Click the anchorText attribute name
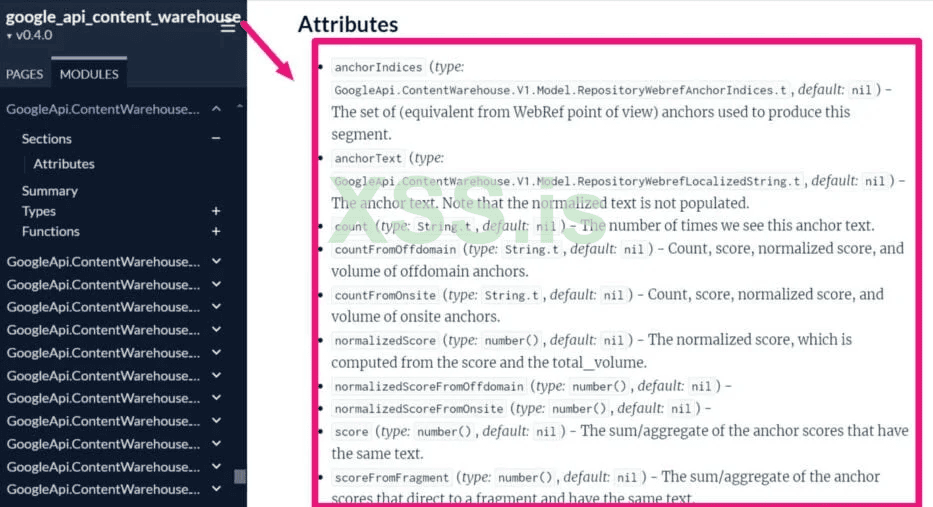933x507 pixels. point(368,158)
